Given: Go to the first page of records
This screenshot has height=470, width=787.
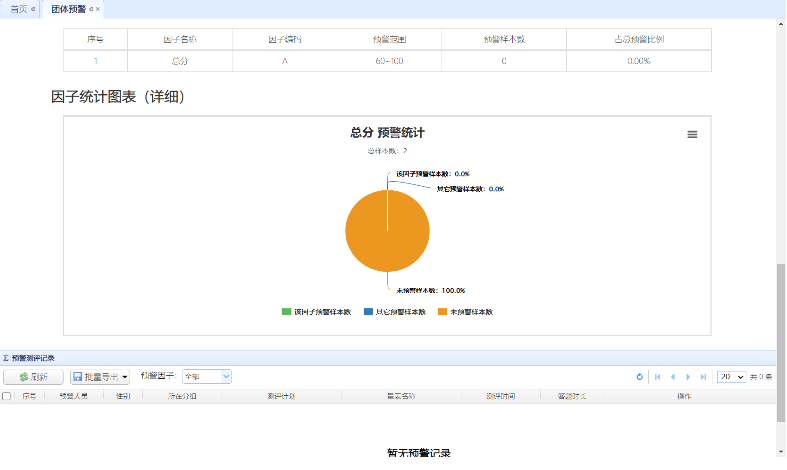Looking at the screenshot, I should click(657, 377).
